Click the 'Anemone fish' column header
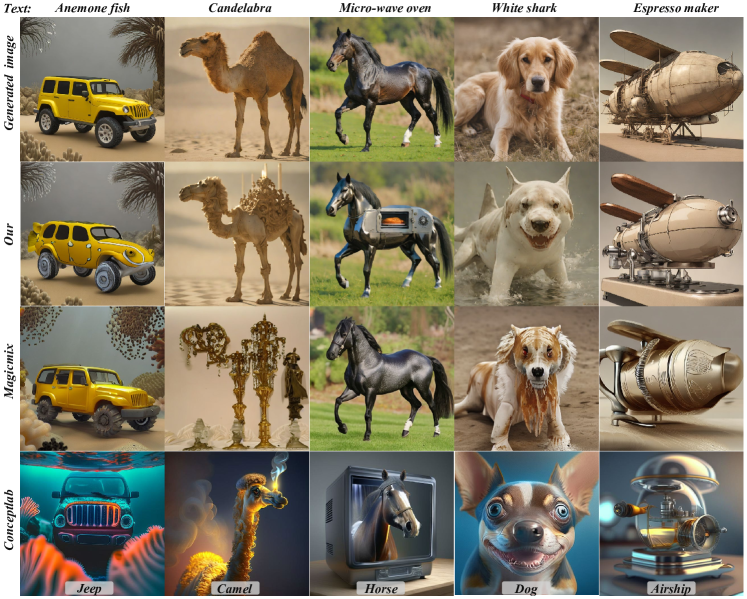This screenshot has width=747, height=599. point(93,9)
